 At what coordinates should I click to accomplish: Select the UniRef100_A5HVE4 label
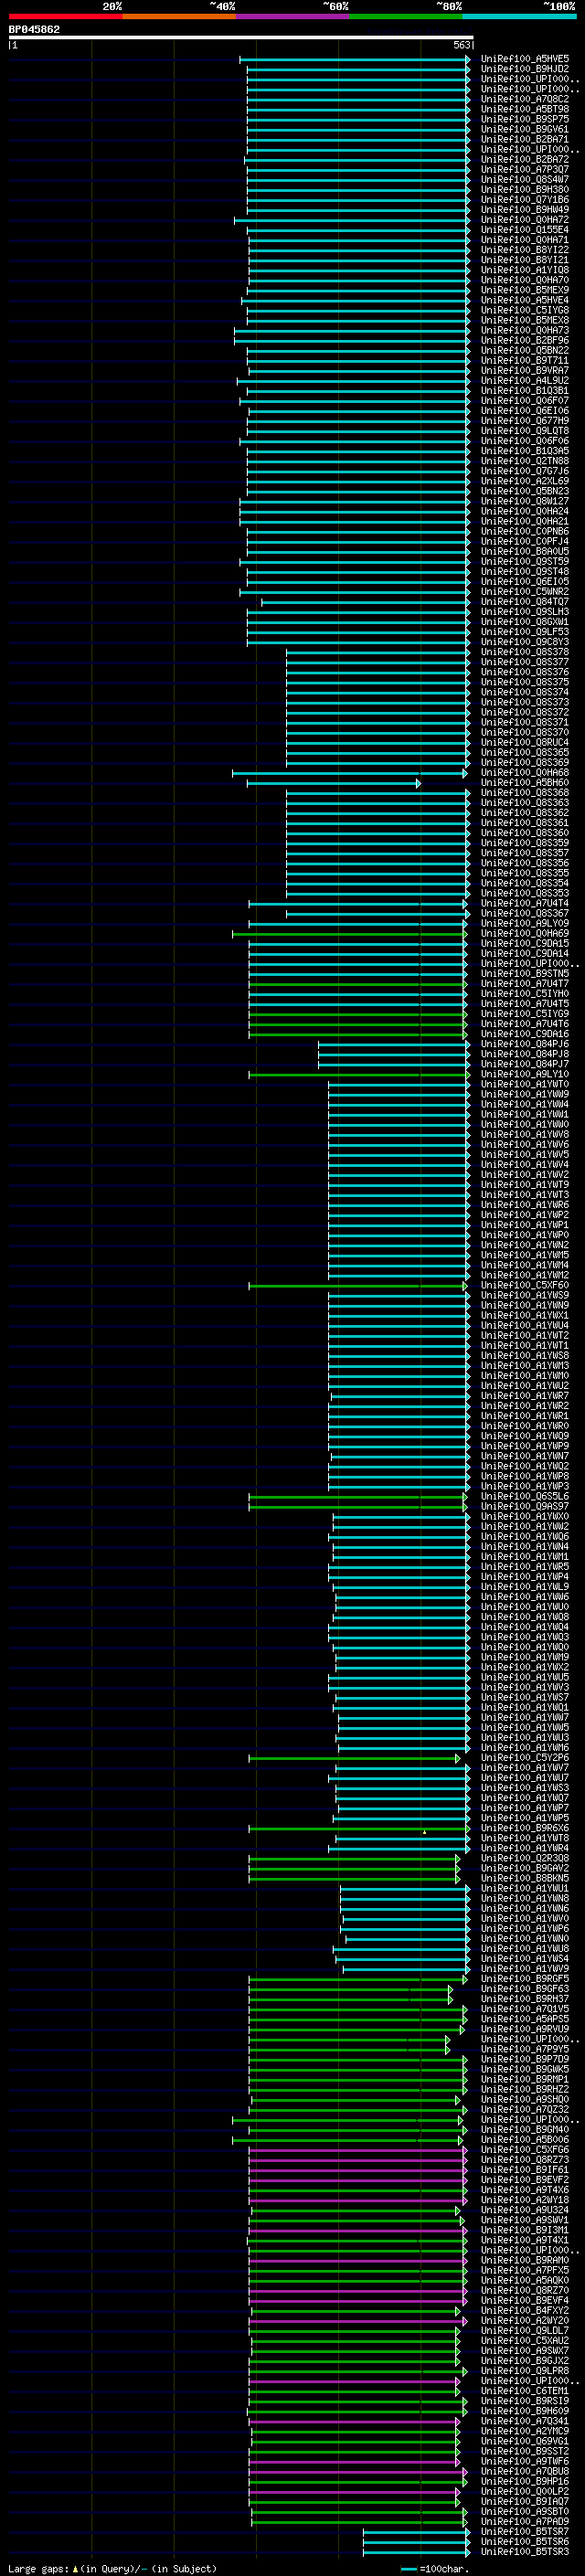pyautogui.click(x=524, y=300)
